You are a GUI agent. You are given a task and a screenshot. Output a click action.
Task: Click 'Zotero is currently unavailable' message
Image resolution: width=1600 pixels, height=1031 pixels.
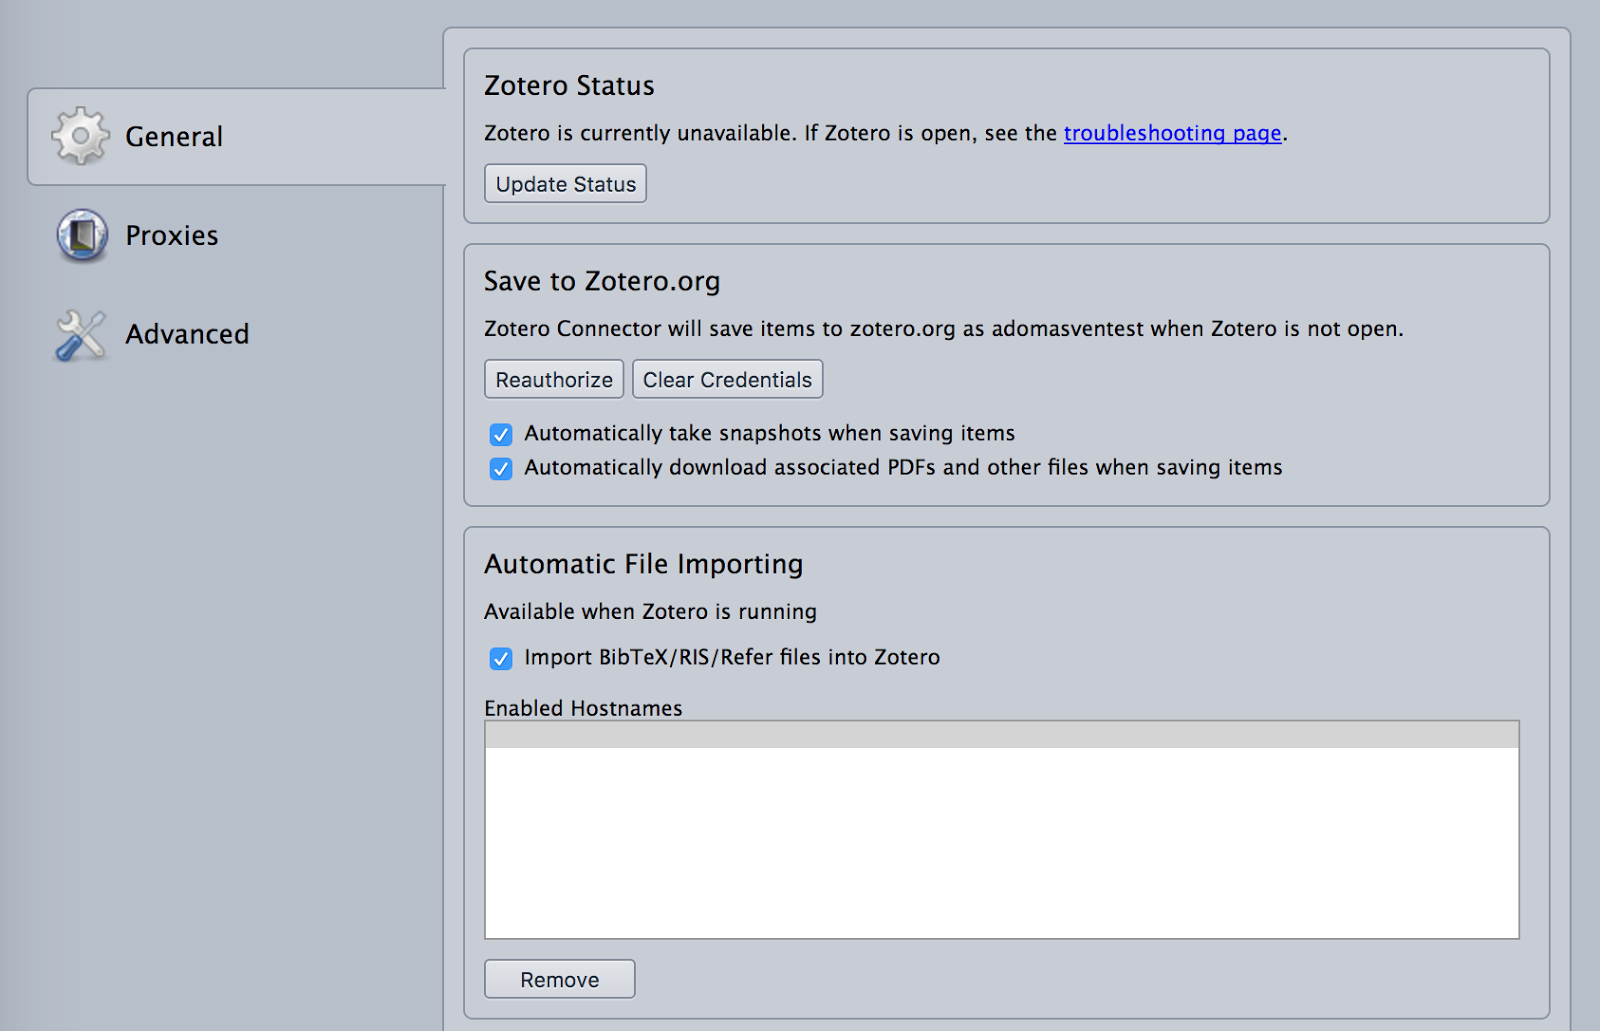click(886, 133)
